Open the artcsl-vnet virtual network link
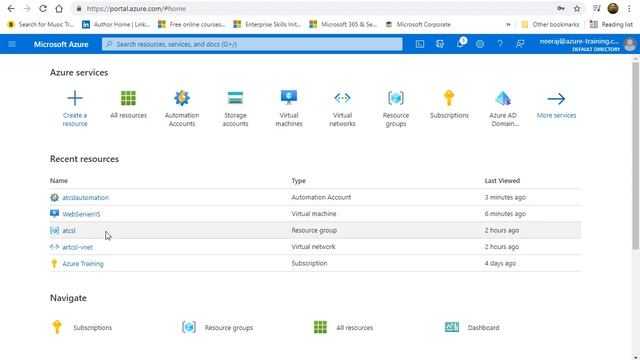 (78, 247)
